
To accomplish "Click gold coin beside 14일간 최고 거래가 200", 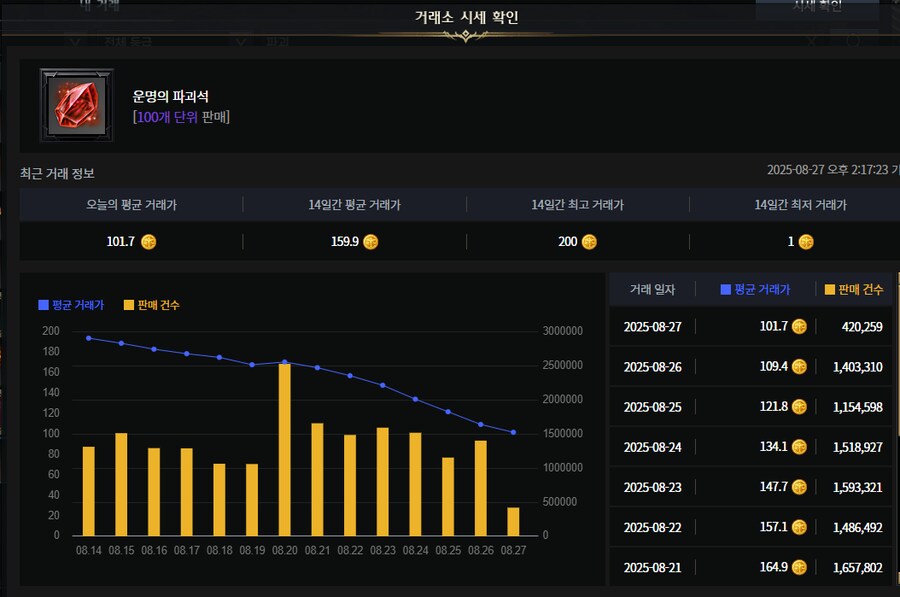I will (x=589, y=242).
